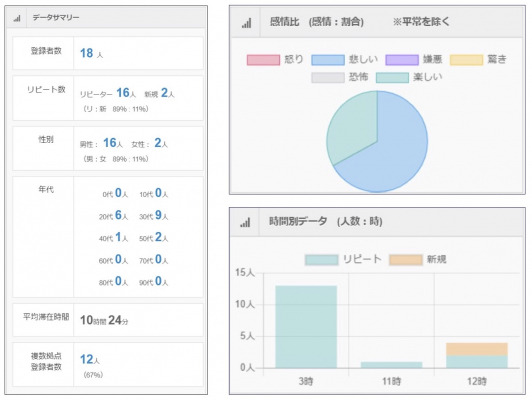Click the chart icon in 時間別データ header
This screenshot has width=532, height=400.
click(245, 223)
